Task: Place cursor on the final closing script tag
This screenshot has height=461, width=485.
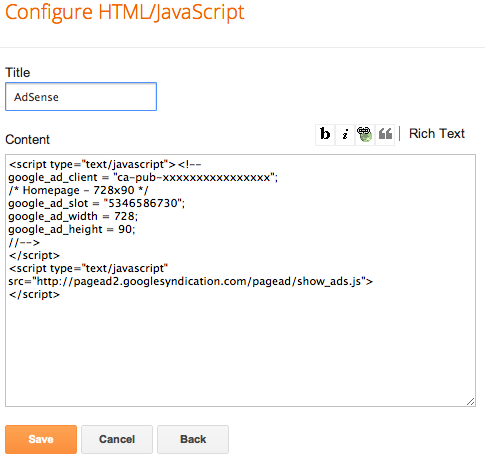Action: (x=34, y=294)
